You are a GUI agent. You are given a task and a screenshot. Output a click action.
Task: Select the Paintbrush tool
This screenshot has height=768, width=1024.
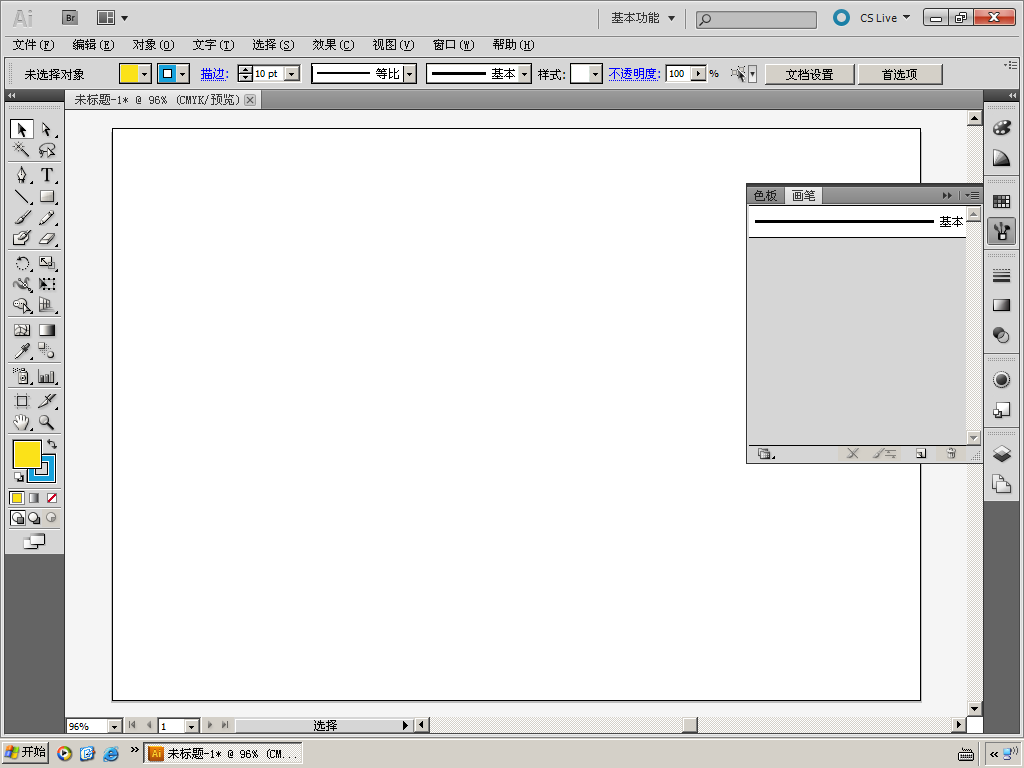(x=22, y=217)
